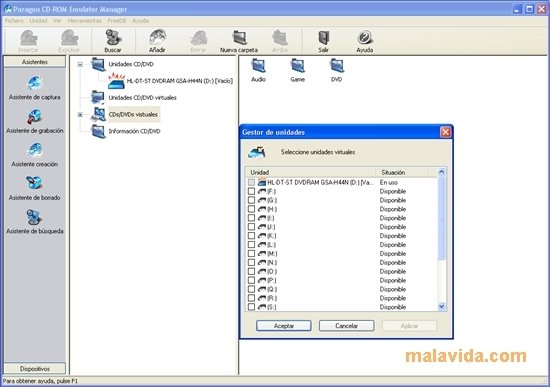Open the Ayuda menu
This screenshot has height=387, width=550.
141,21
